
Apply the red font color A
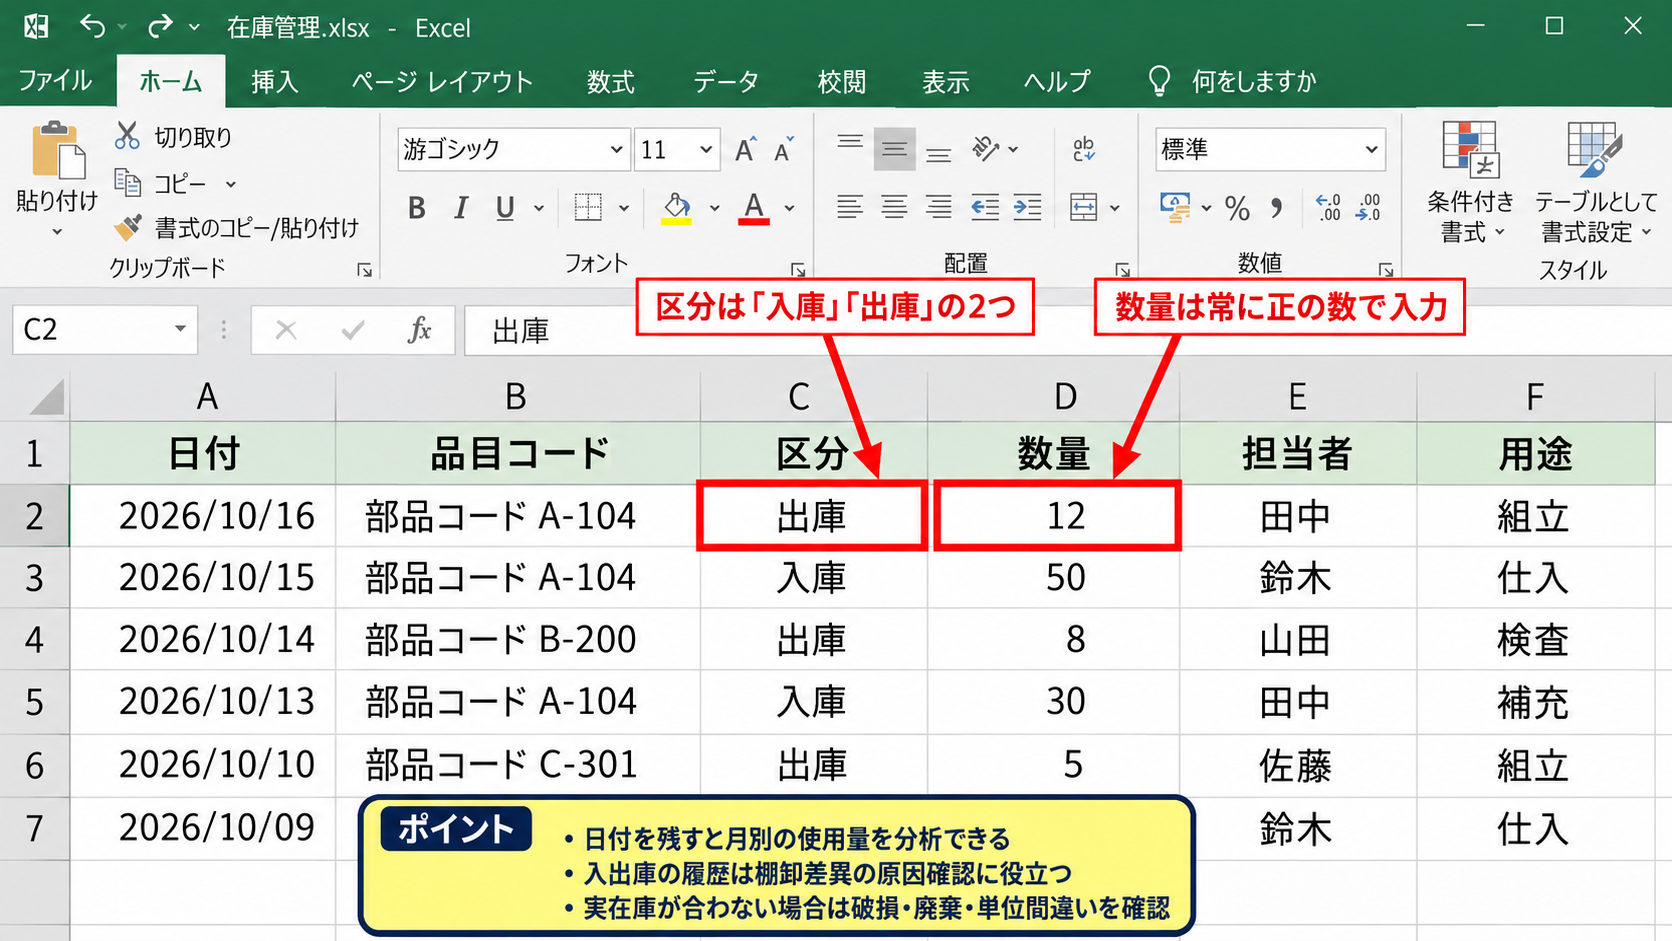click(754, 208)
